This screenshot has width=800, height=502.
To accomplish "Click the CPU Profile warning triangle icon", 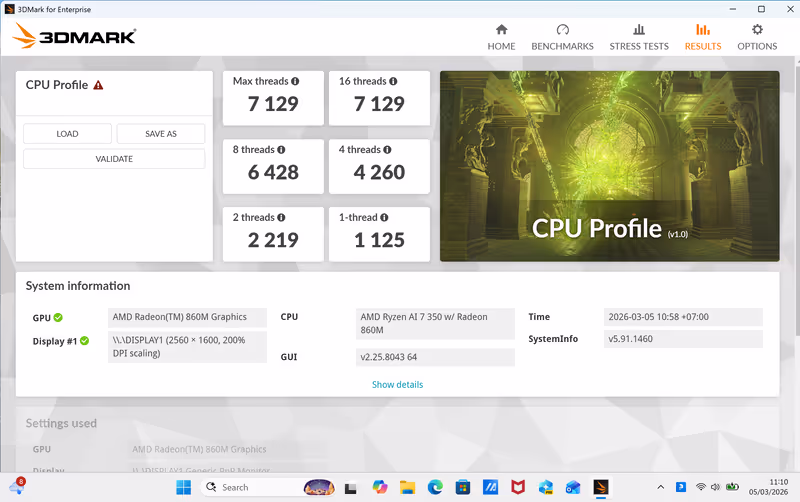I will pos(98,86).
